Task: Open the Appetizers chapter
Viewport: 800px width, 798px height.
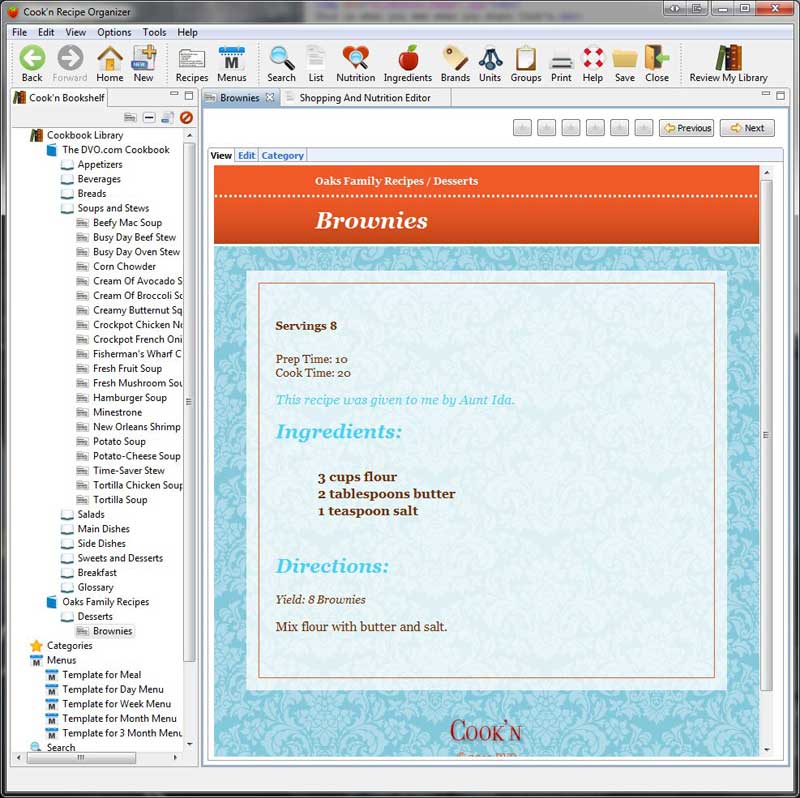Action: pyautogui.click(x=100, y=164)
